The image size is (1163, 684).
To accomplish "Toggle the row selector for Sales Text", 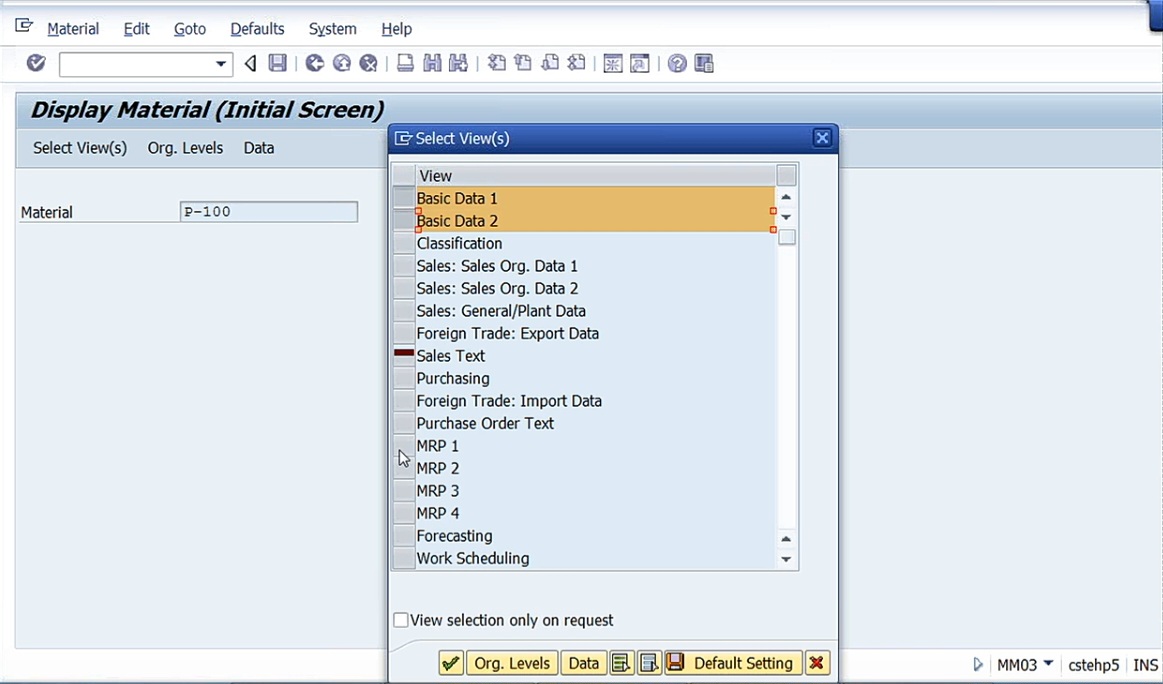I will (x=403, y=355).
